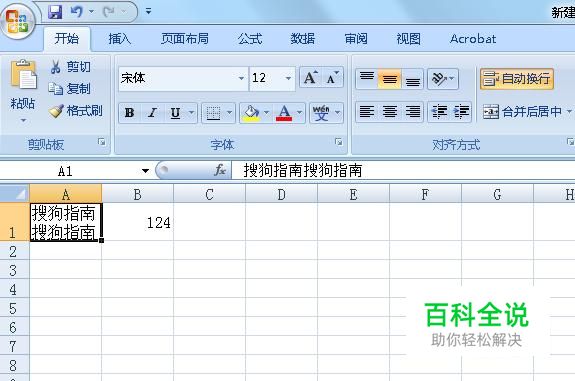The image size is (575, 381).
Task: Open the fill color palette arrow
Action: [x=267, y=113]
